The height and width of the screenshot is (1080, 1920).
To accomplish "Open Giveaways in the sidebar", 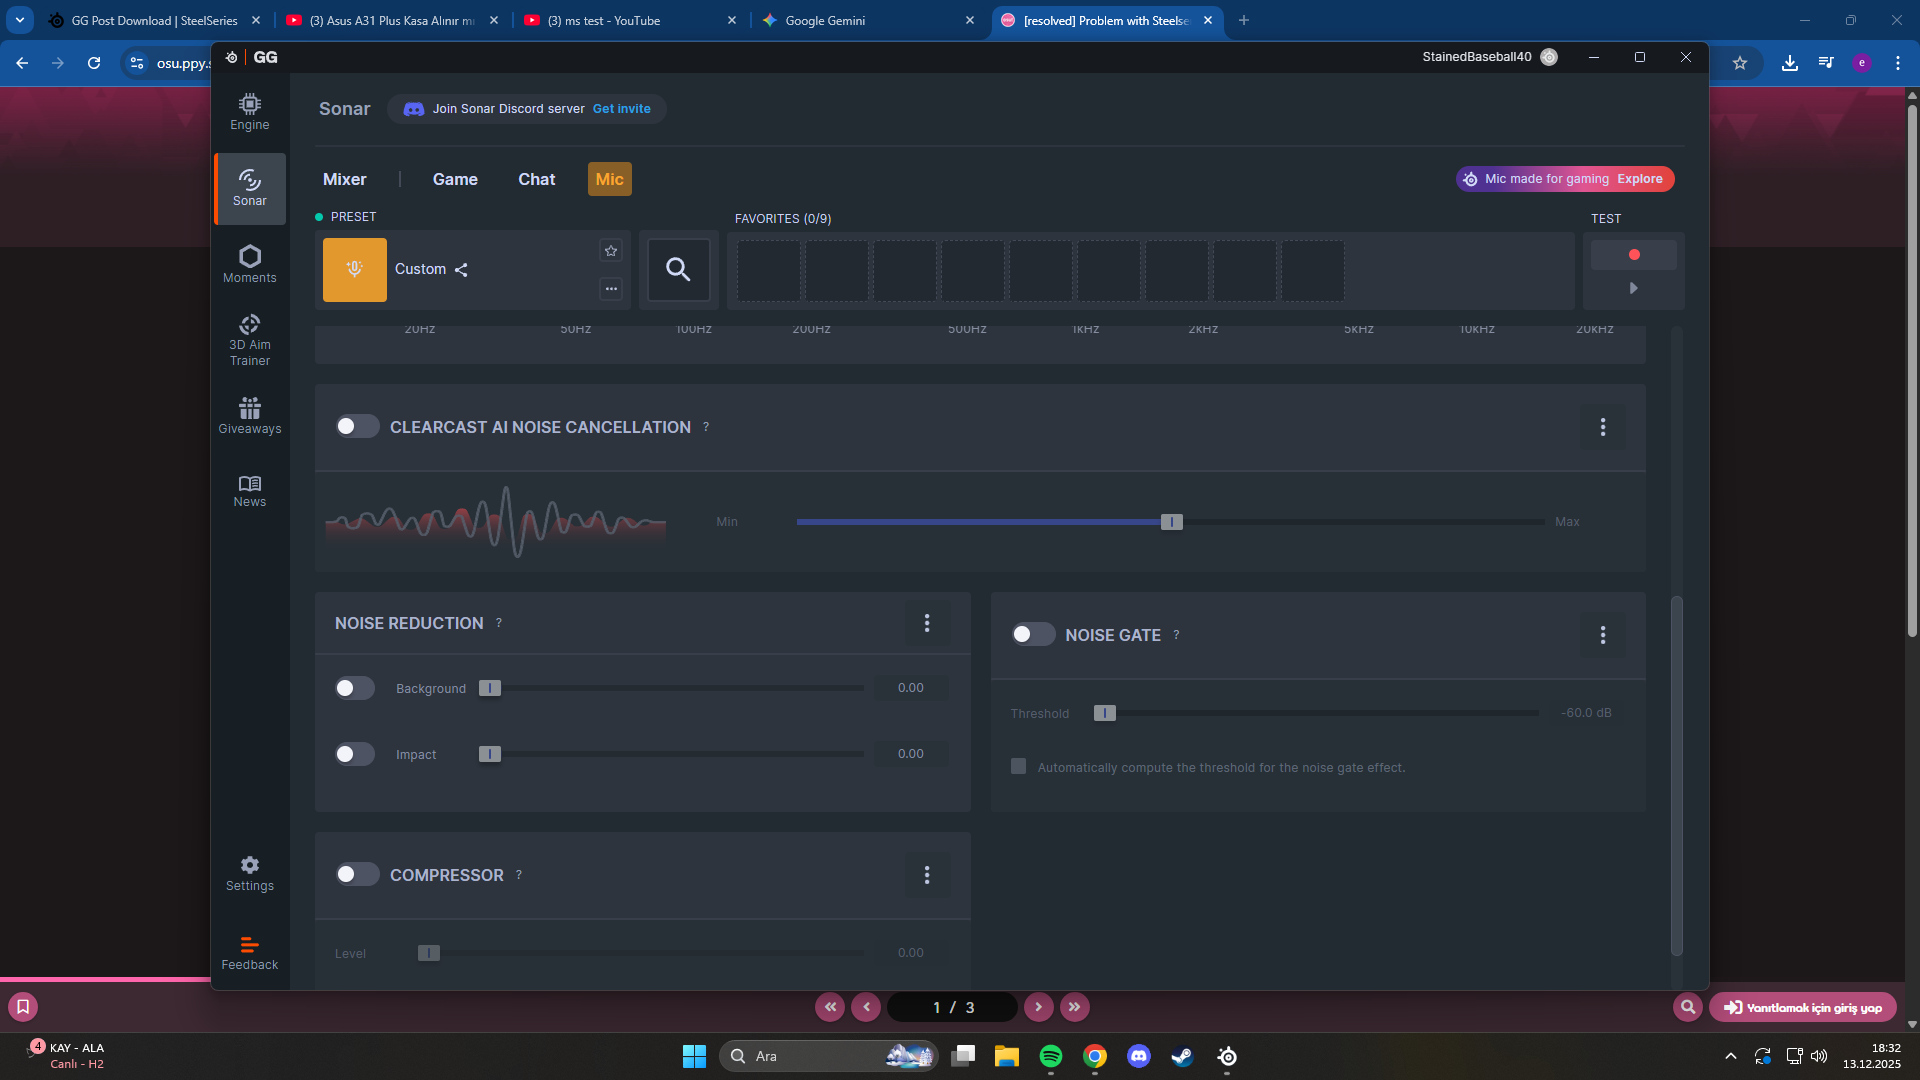I will point(250,416).
